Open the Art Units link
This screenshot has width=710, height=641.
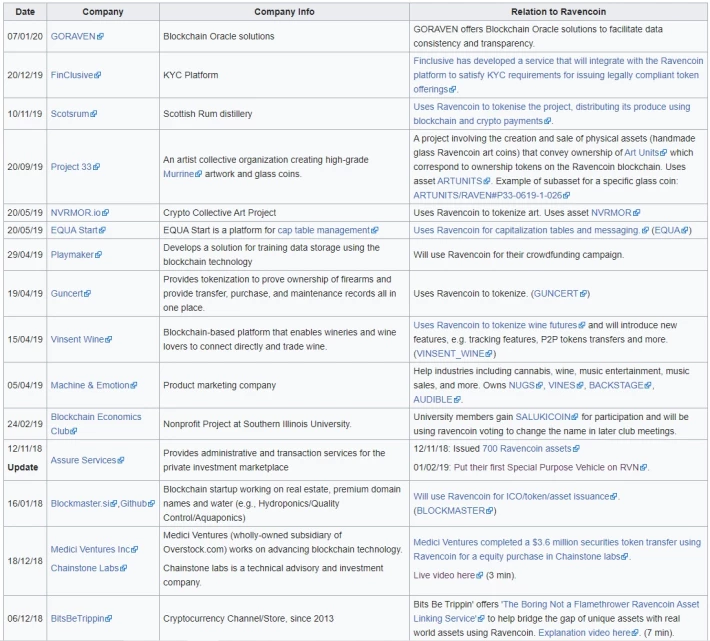pos(646,153)
